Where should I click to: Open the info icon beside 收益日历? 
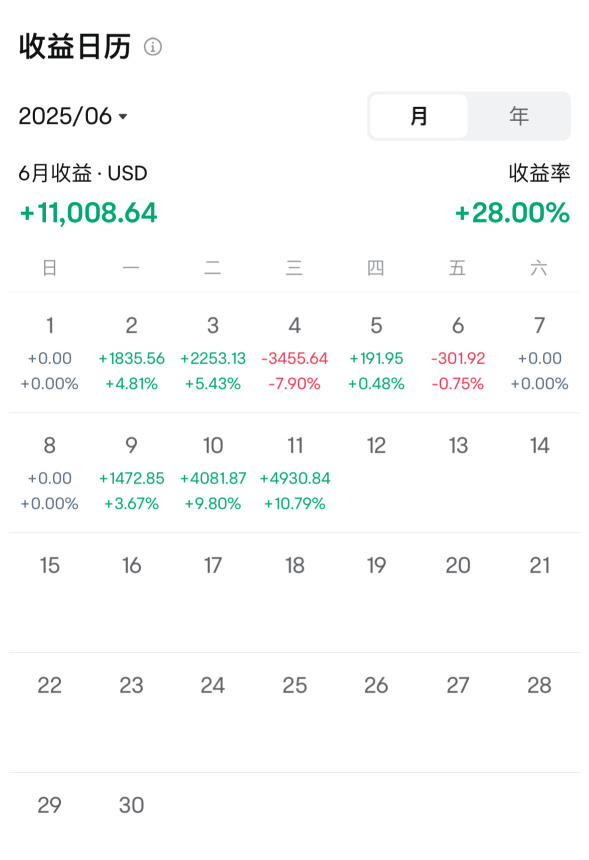point(152,47)
